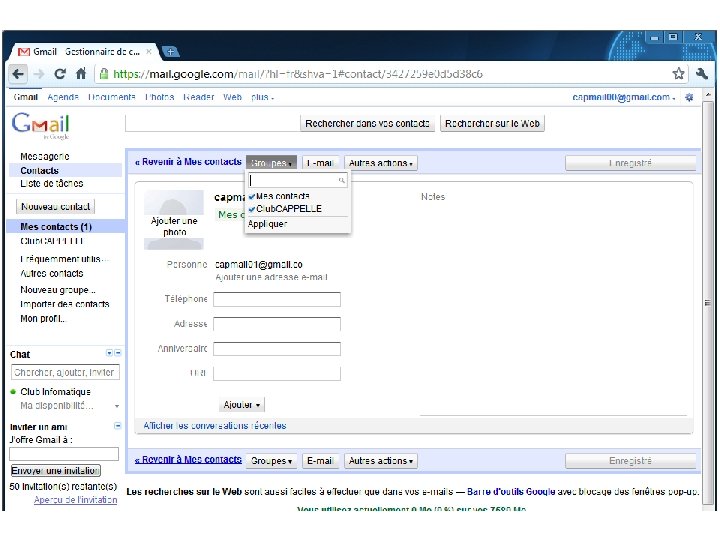Open Aperçu de l'invitation link
Screen dimensions: 720x540
point(75,500)
